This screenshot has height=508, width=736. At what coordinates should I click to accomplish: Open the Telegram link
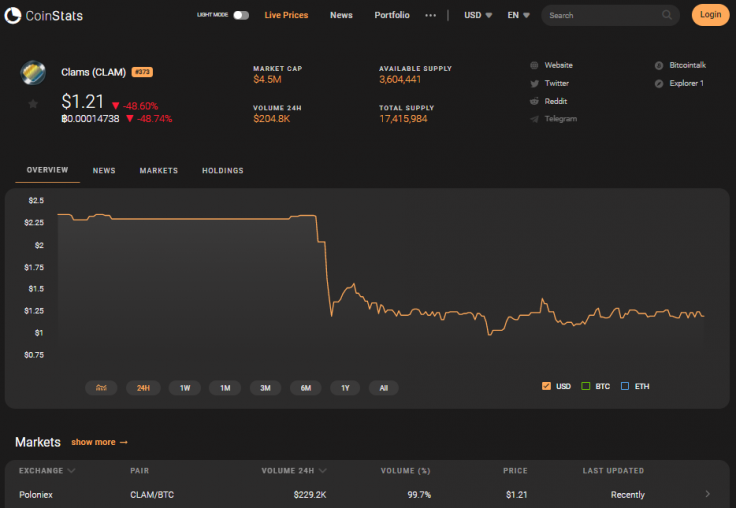tap(560, 119)
